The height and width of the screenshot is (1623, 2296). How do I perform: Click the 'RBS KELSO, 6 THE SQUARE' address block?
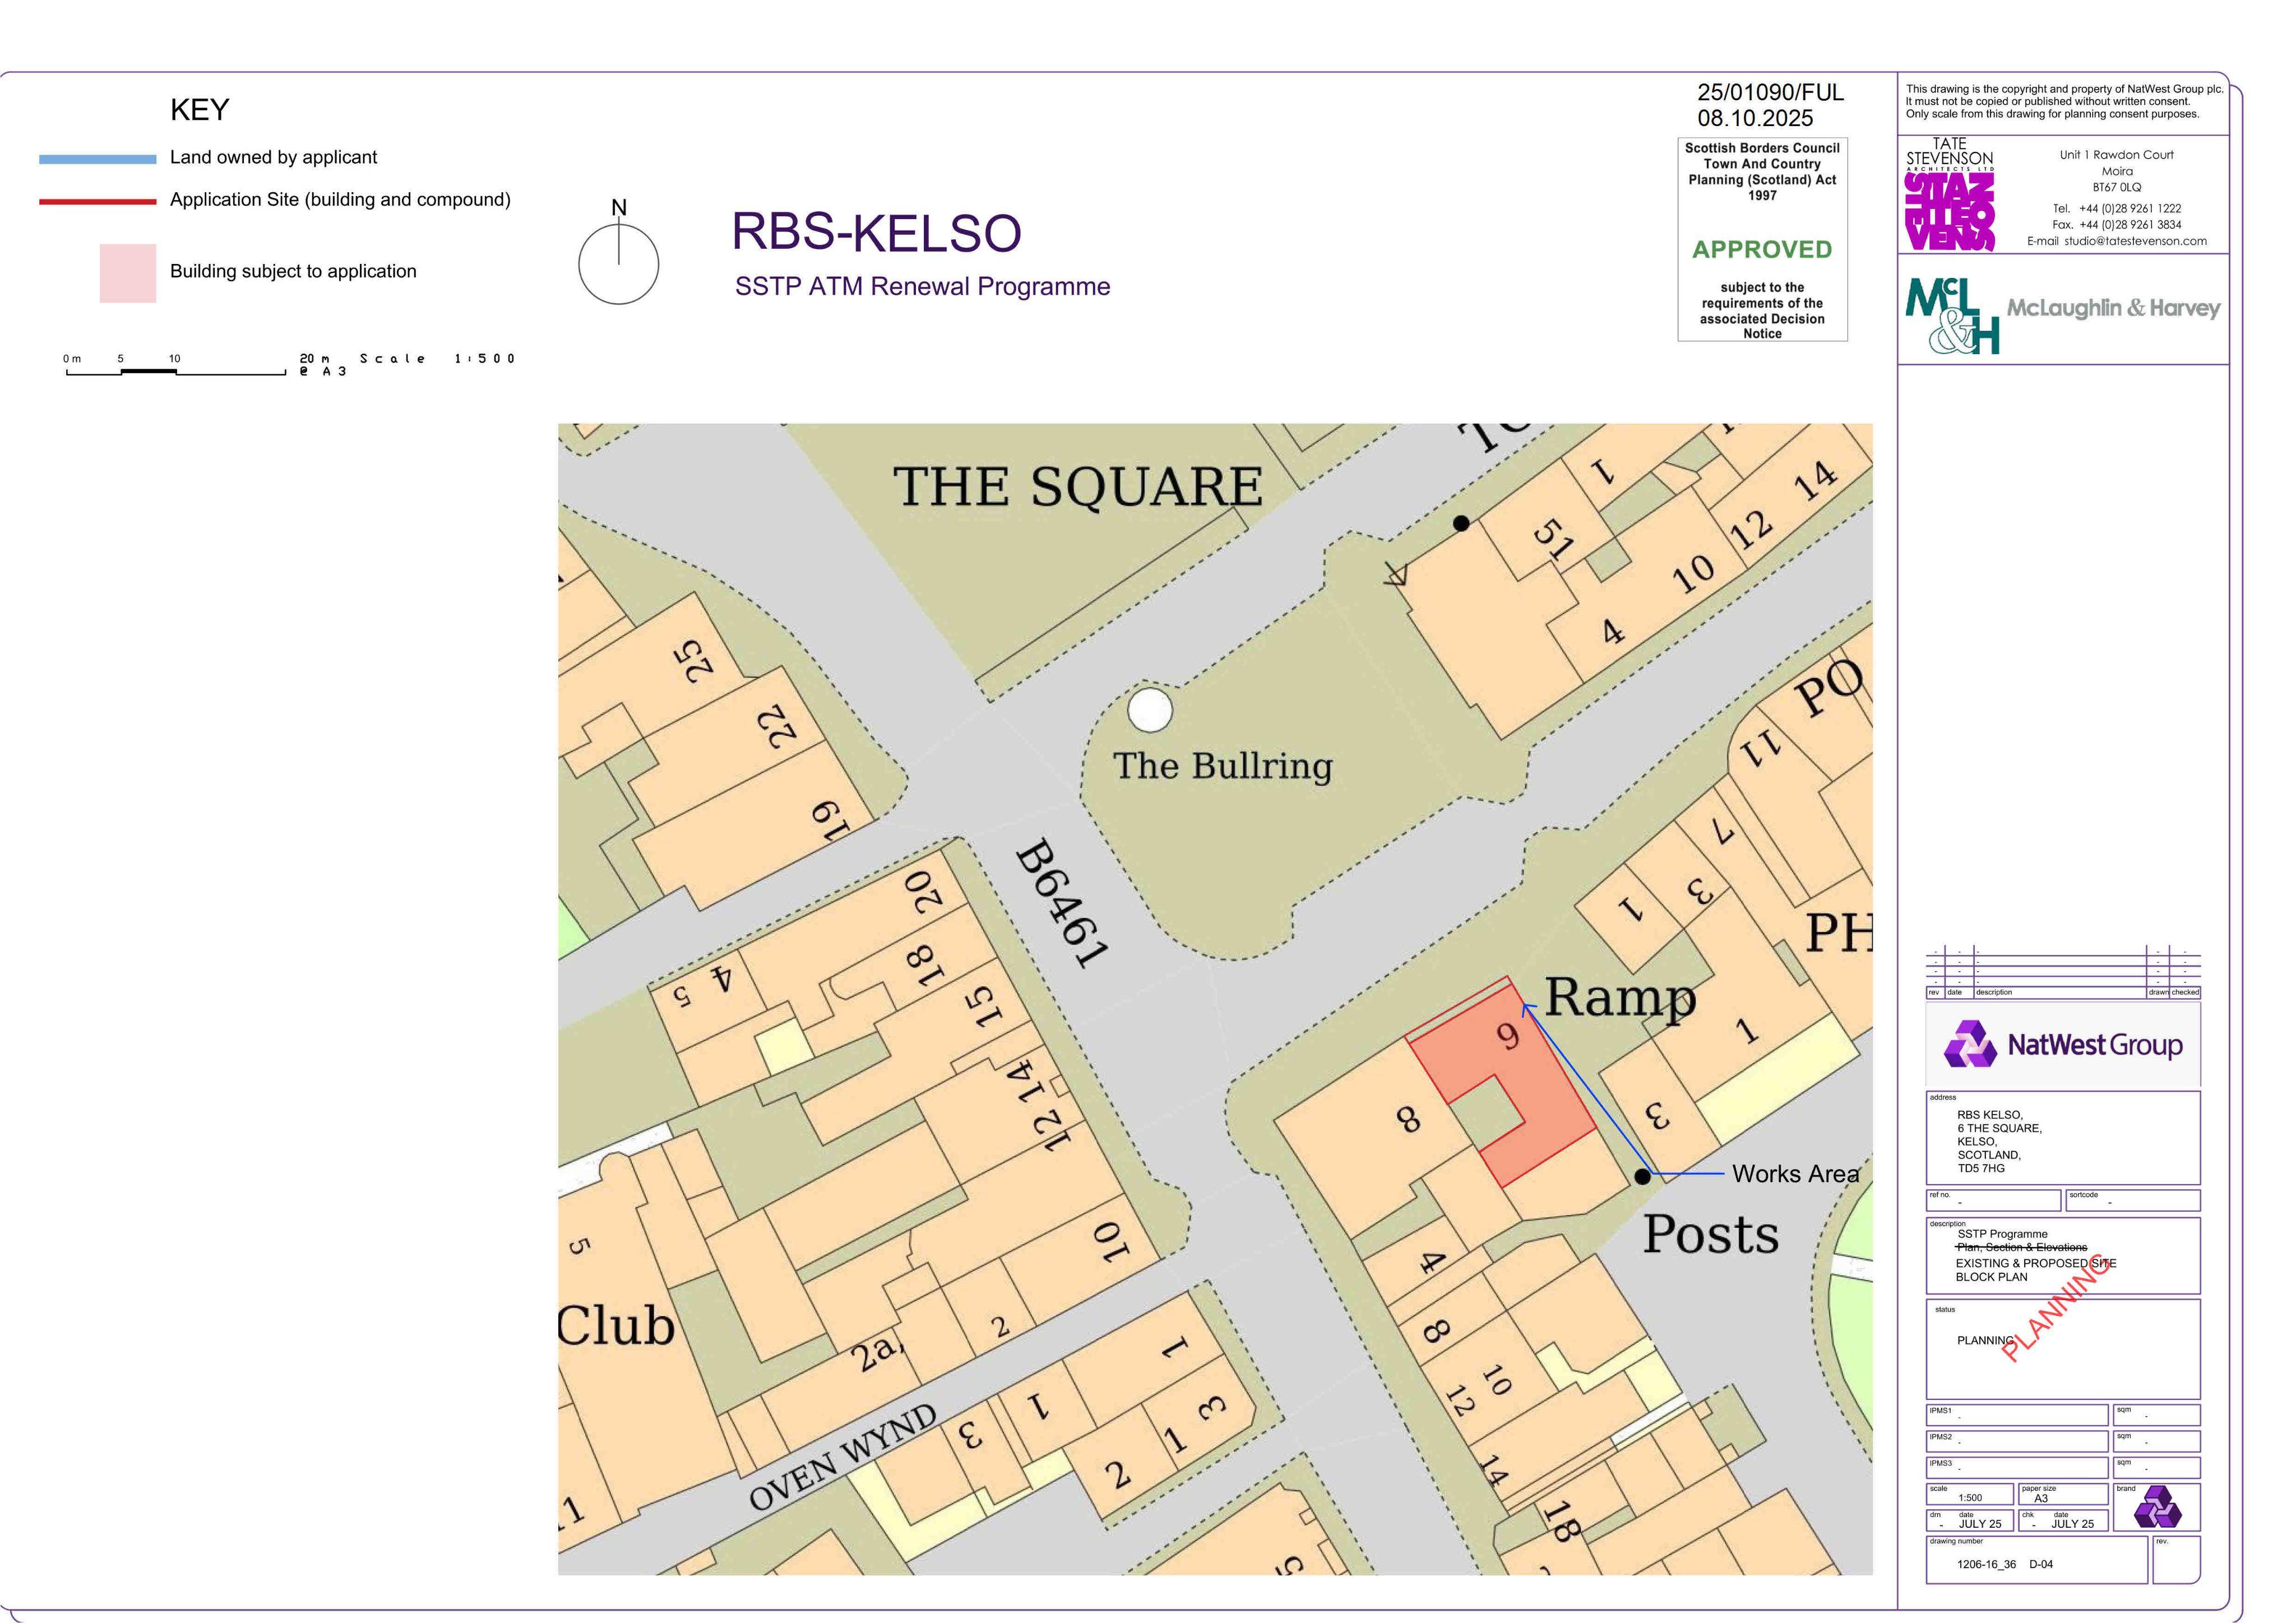(1999, 1141)
